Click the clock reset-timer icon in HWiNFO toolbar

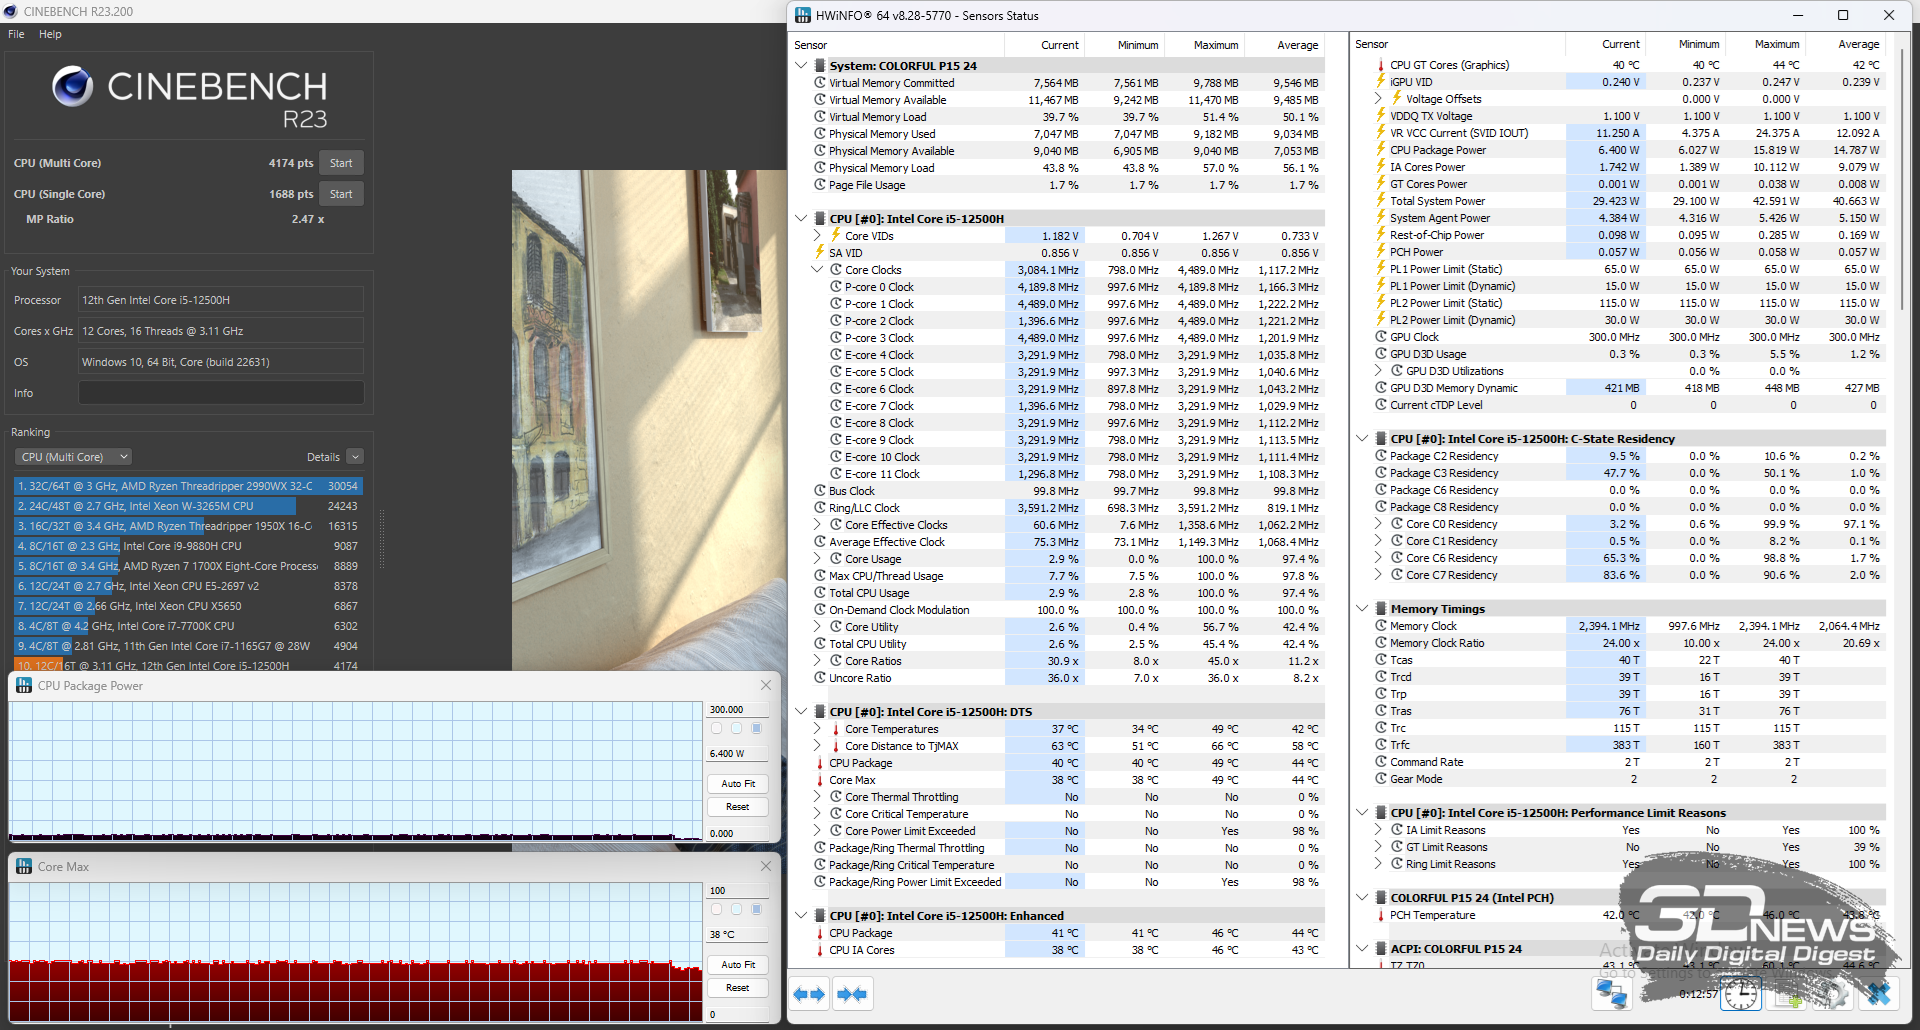(x=1741, y=993)
